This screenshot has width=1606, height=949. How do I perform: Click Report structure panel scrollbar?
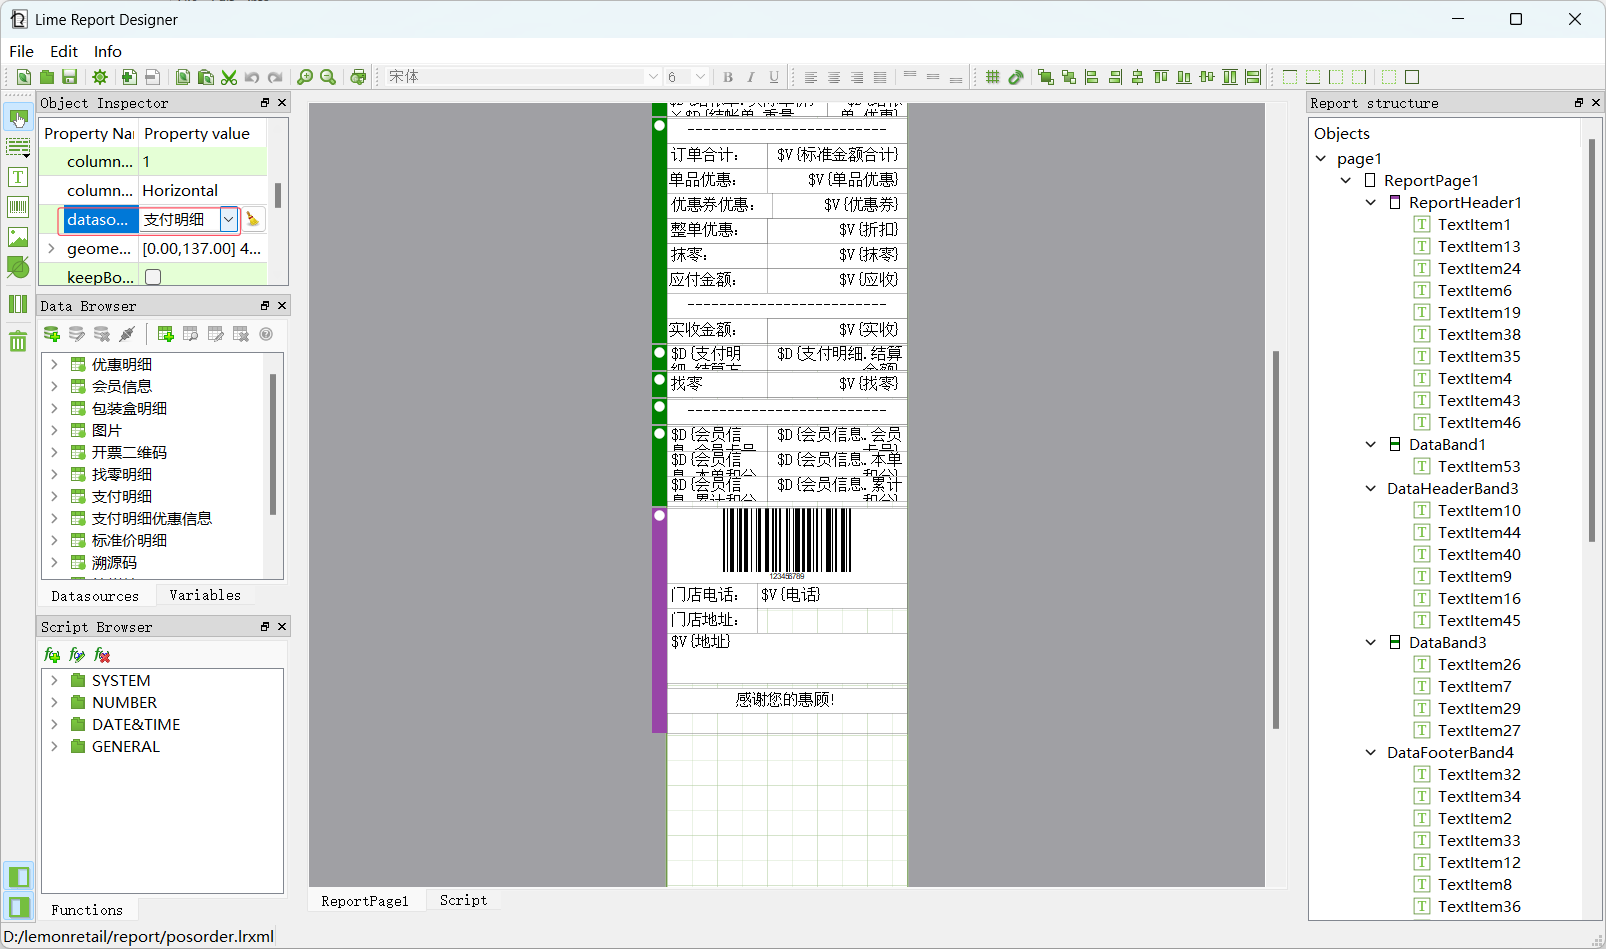[1592, 340]
